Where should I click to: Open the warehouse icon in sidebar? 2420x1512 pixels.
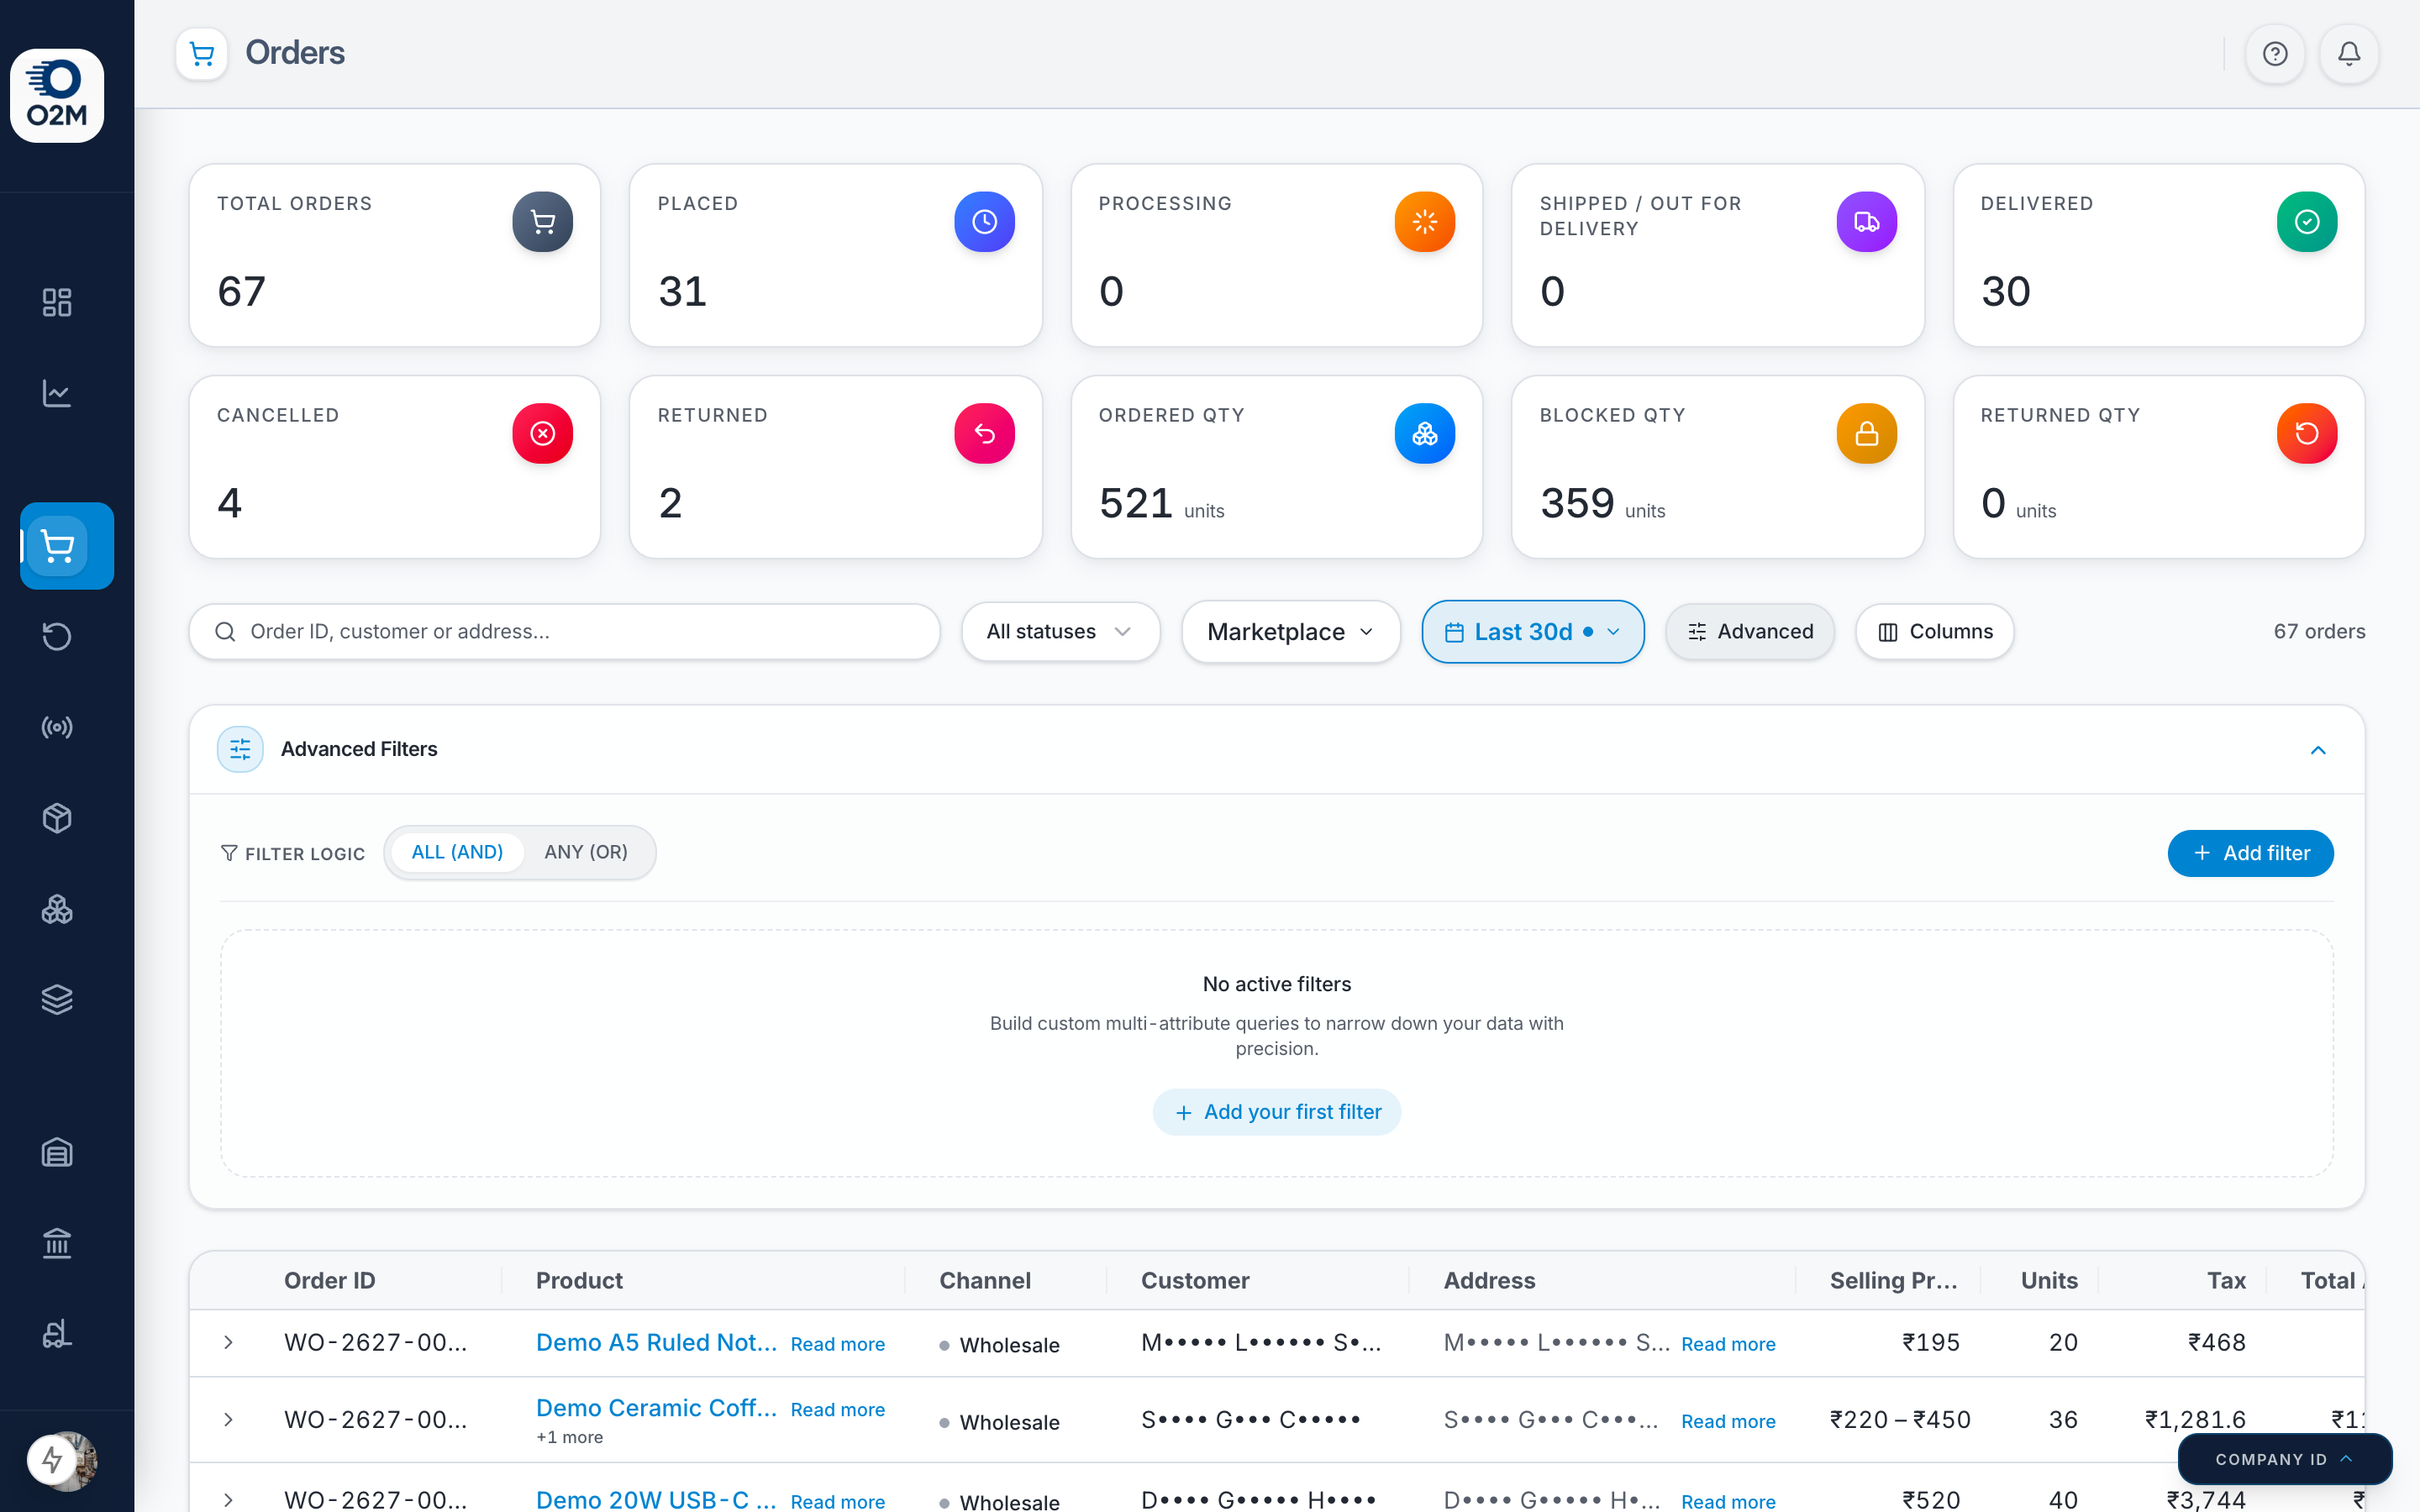(57, 1152)
